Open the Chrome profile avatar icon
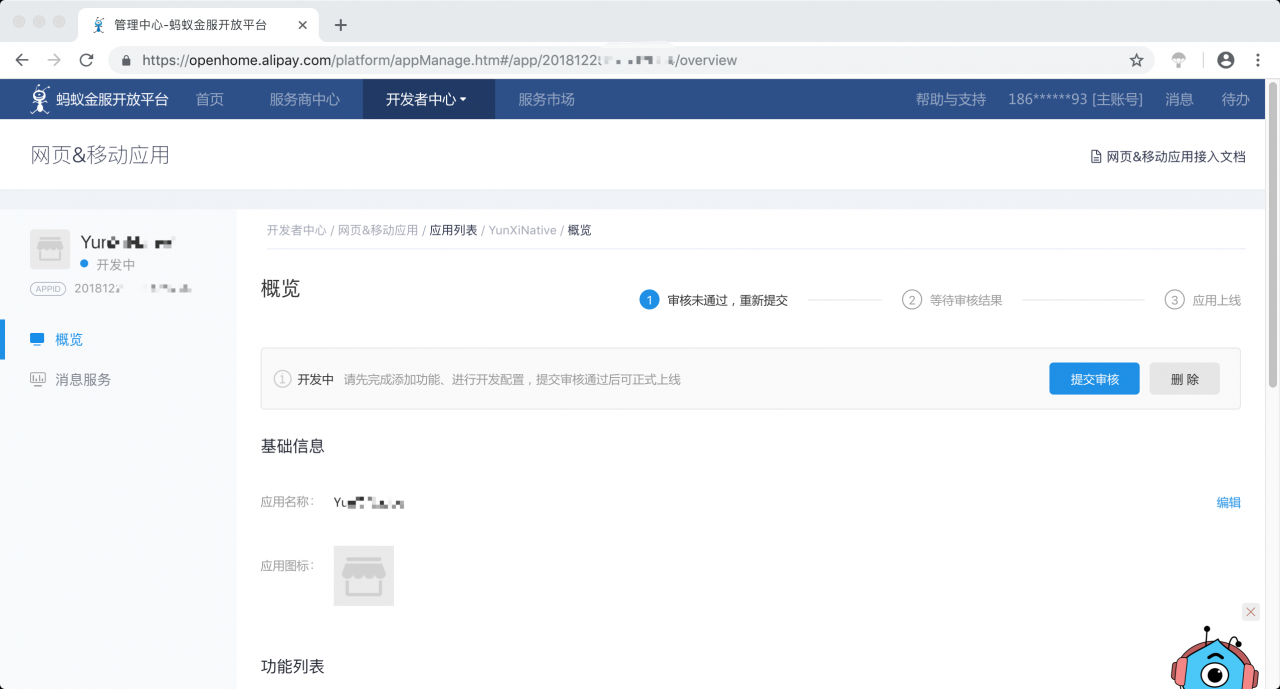The width and height of the screenshot is (1280, 689). click(x=1226, y=60)
